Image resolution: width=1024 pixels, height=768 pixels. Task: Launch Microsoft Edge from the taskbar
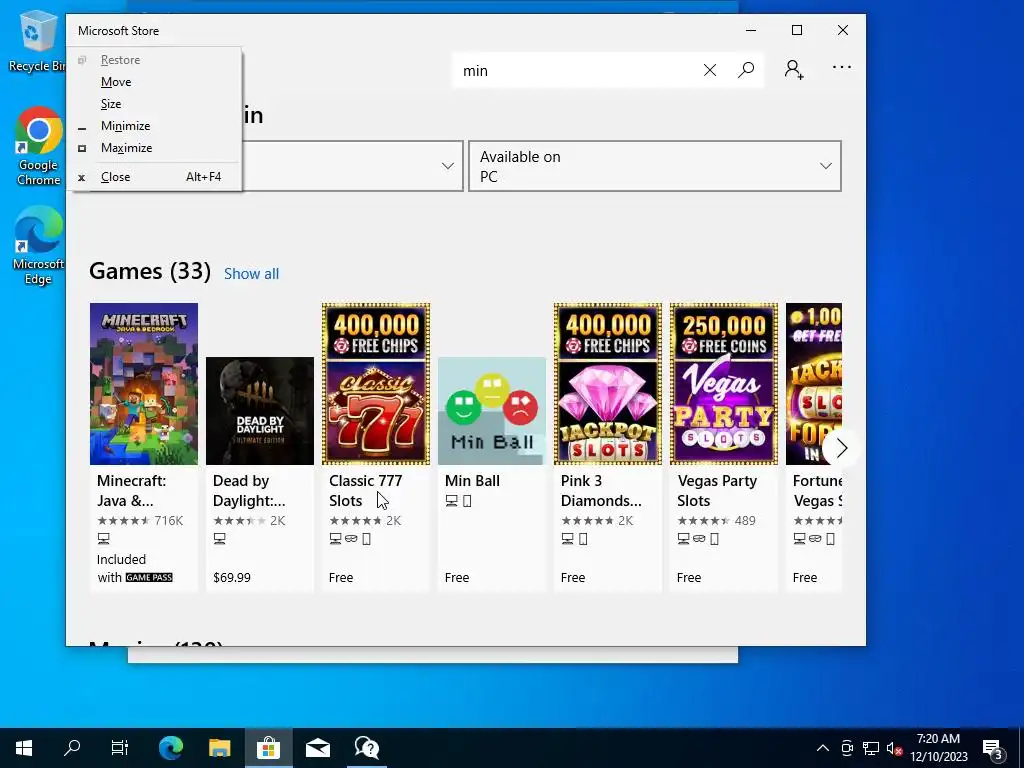[171, 748]
